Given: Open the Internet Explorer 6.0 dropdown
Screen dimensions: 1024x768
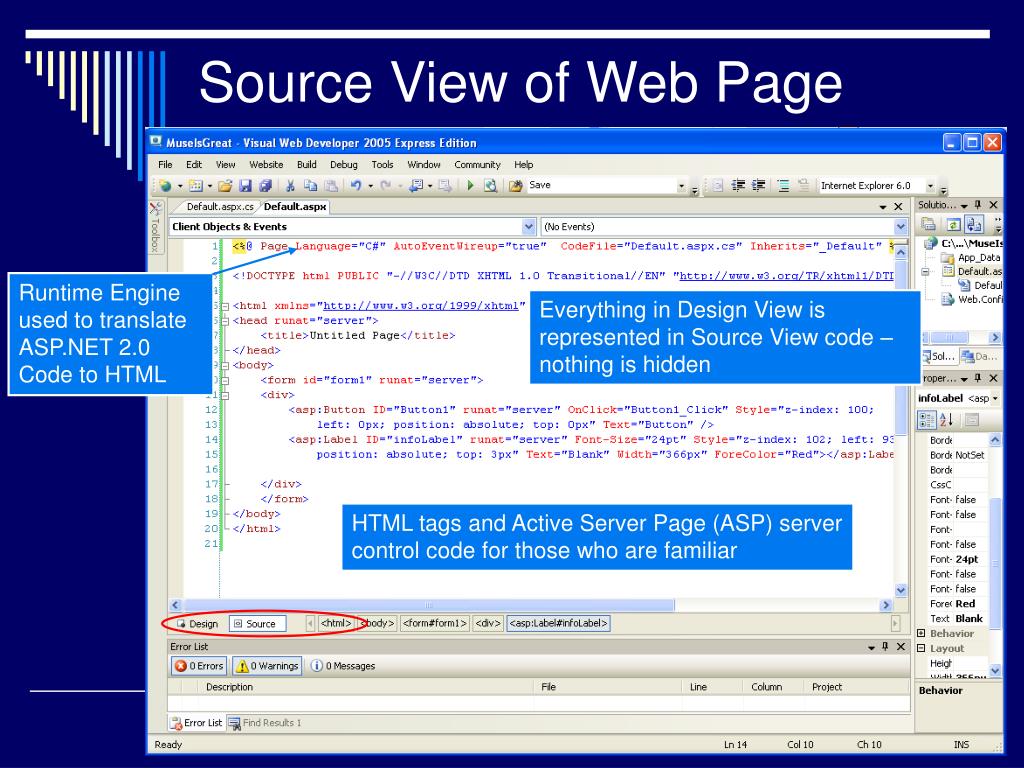Looking at the screenshot, I should pos(931,186).
